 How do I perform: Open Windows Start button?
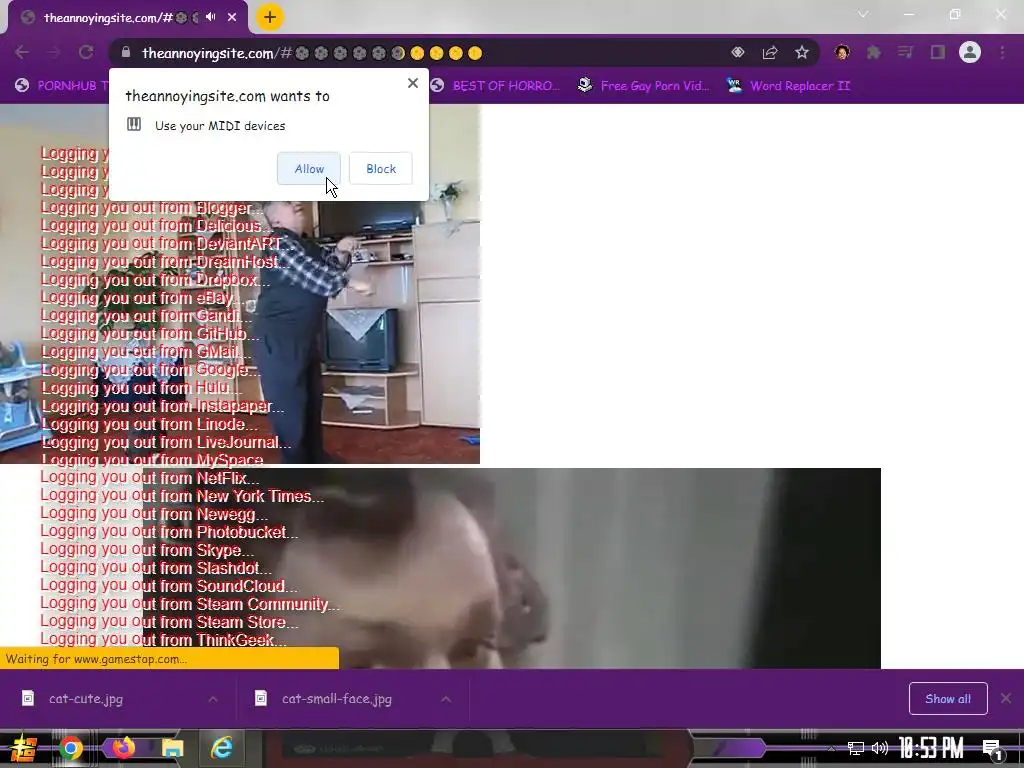click(x=22, y=748)
